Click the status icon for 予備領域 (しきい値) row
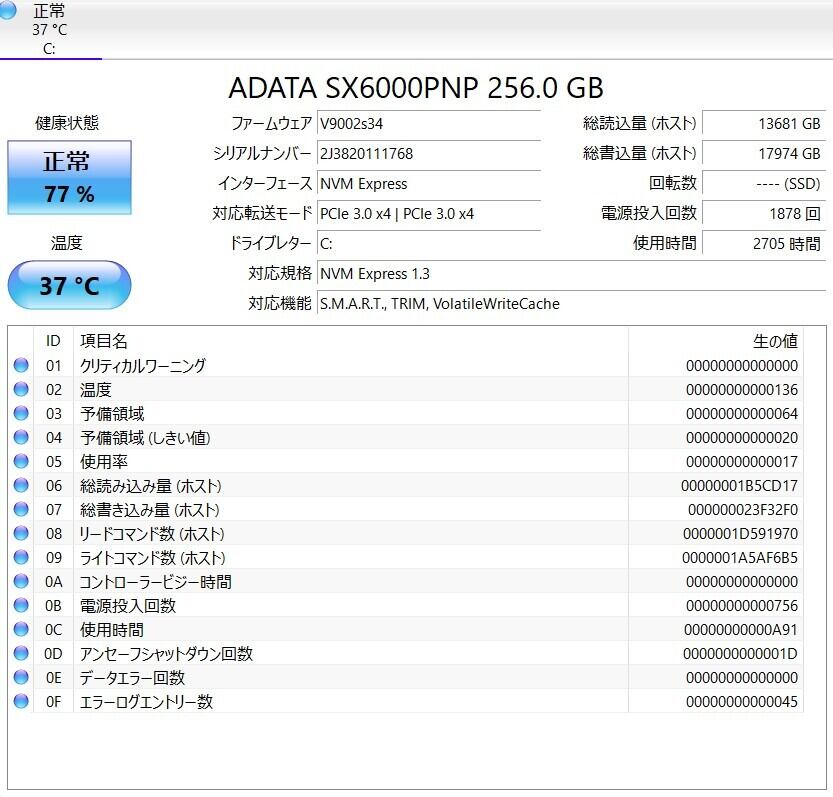Screen dimensions: 833x797 coord(21,438)
